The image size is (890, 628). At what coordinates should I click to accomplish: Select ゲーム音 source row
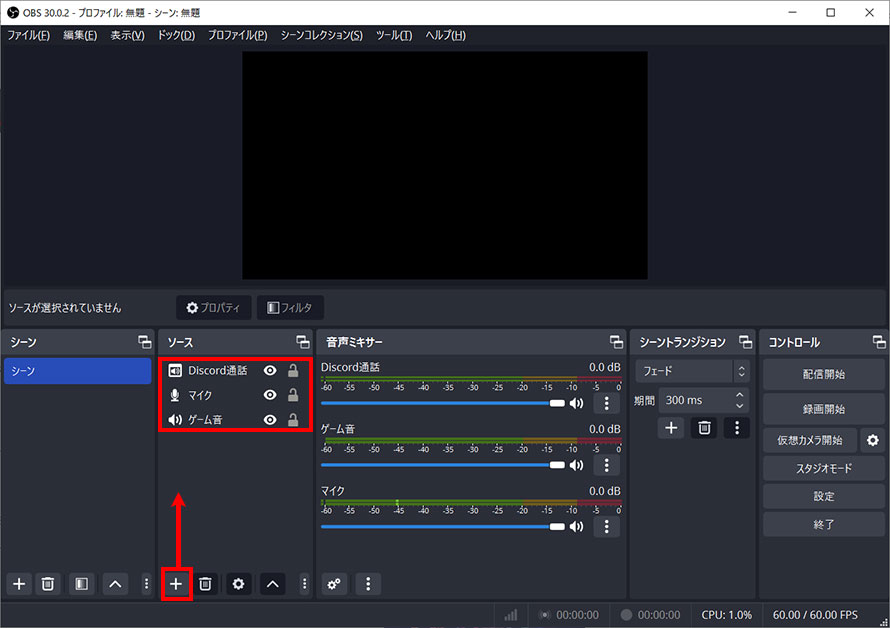[x=235, y=420]
